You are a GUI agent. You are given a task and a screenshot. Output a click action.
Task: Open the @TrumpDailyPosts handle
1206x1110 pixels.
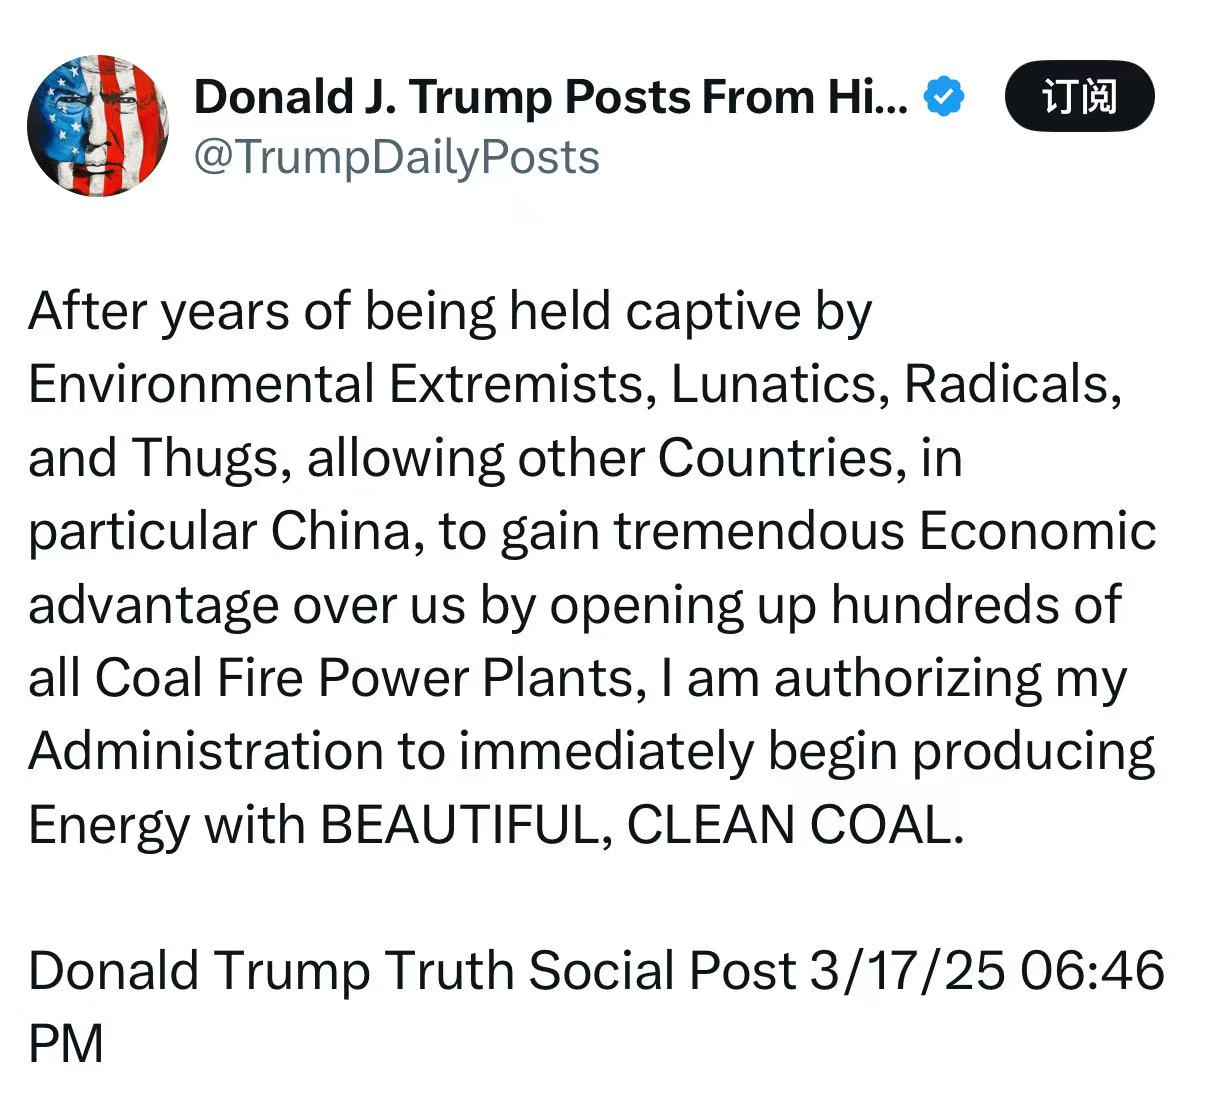click(396, 158)
